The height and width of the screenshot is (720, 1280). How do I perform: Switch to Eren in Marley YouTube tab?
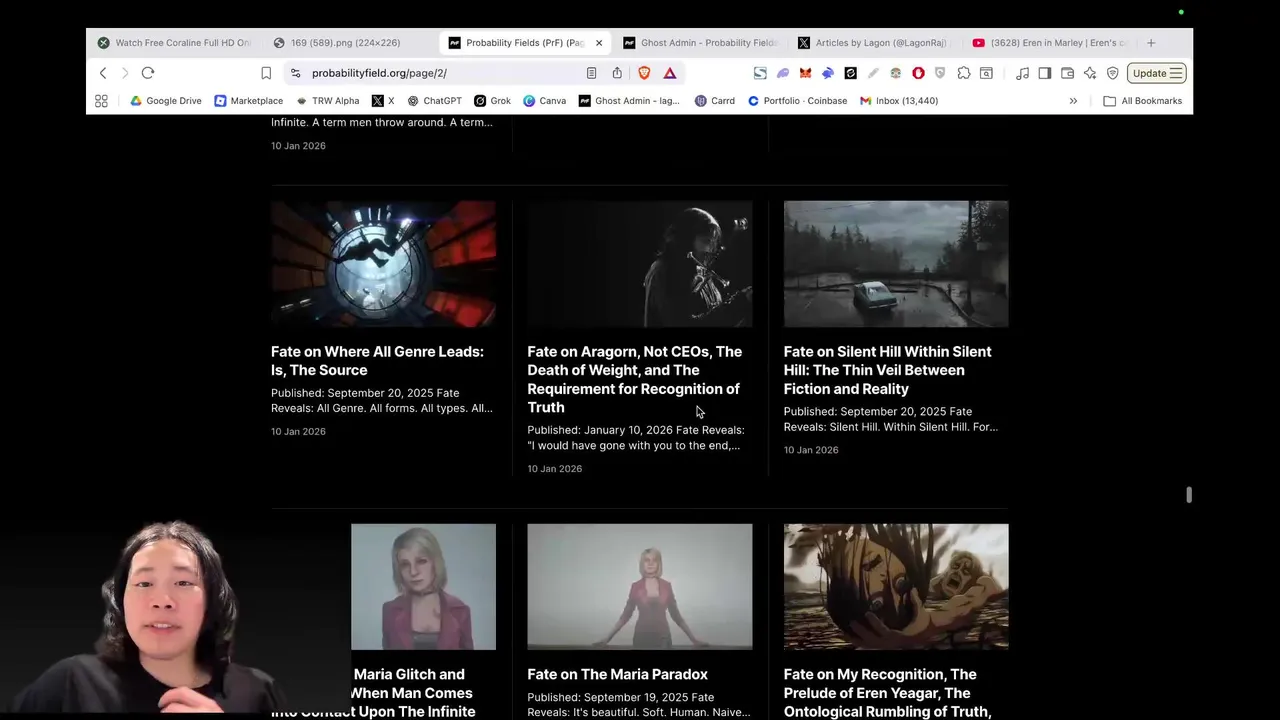[x=1050, y=43]
